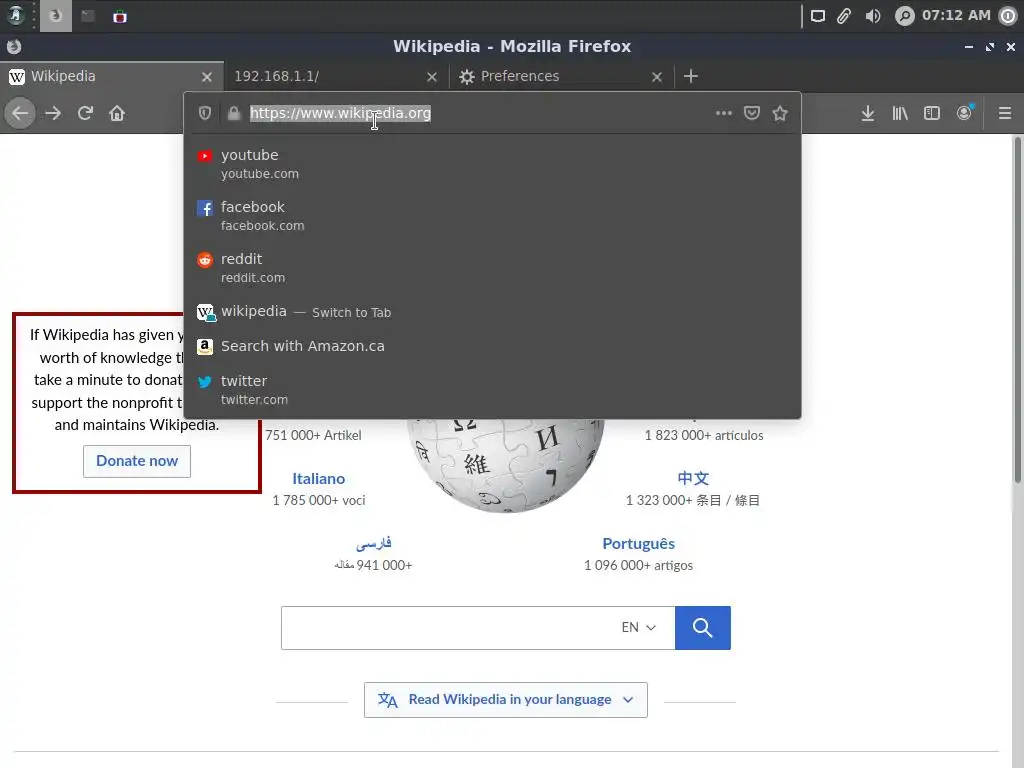Viewport: 1024px width, 768px height.
Task: Show site security via padlock icon
Action: (x=234, y=113)
